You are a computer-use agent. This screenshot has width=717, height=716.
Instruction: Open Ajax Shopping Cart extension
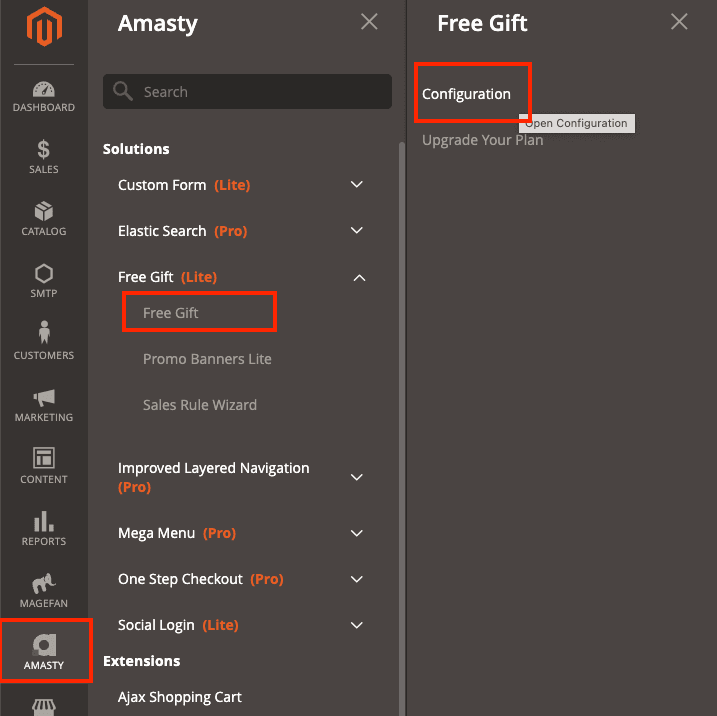point(180,697)
